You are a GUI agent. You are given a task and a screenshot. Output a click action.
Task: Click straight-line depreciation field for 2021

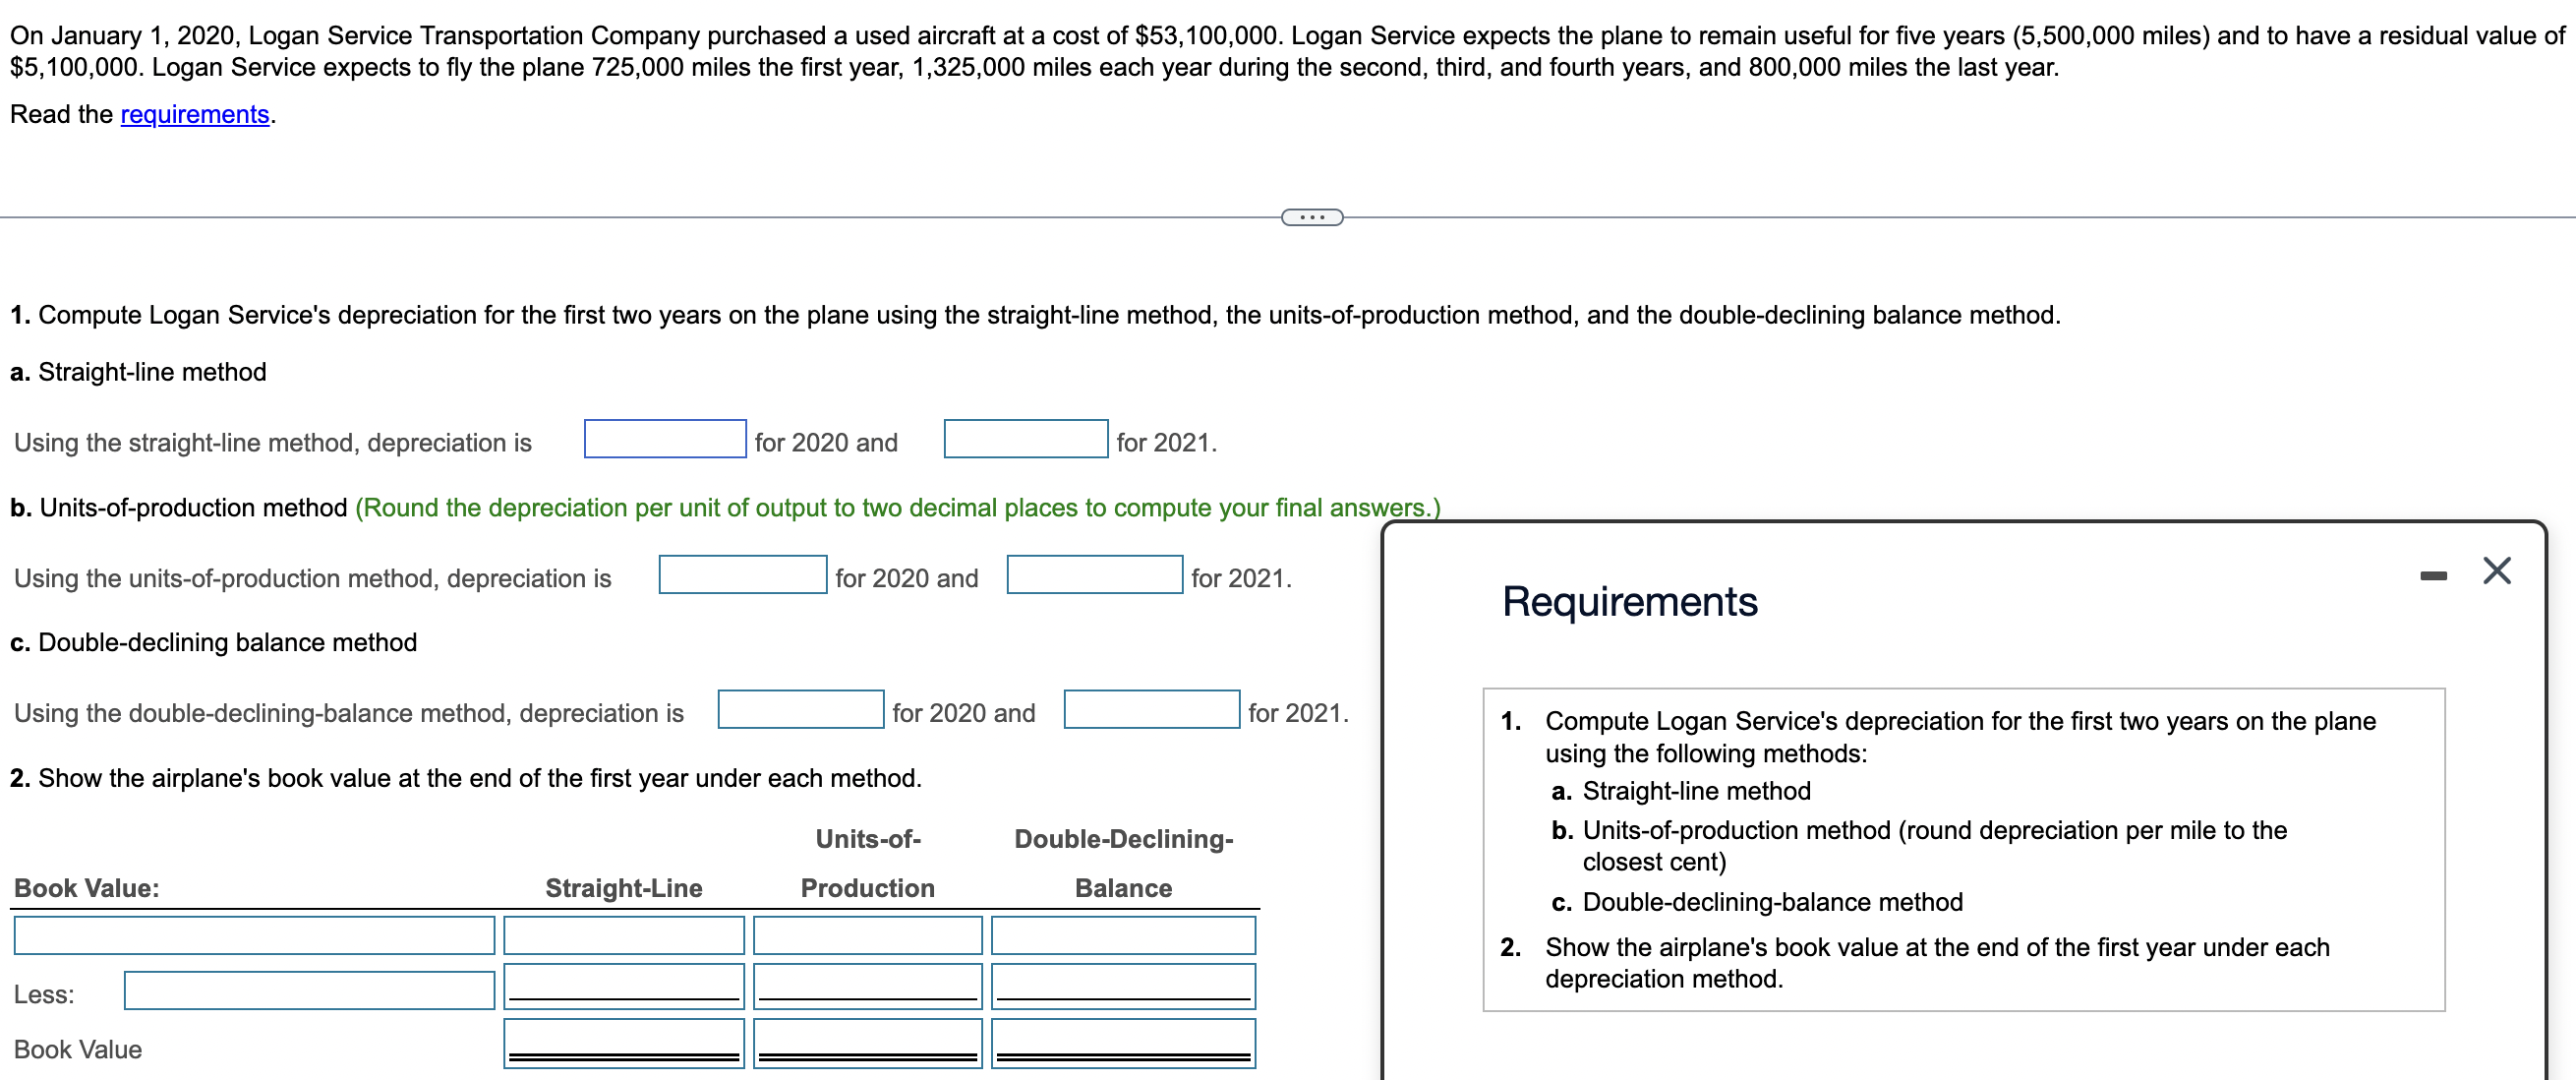1025,439
